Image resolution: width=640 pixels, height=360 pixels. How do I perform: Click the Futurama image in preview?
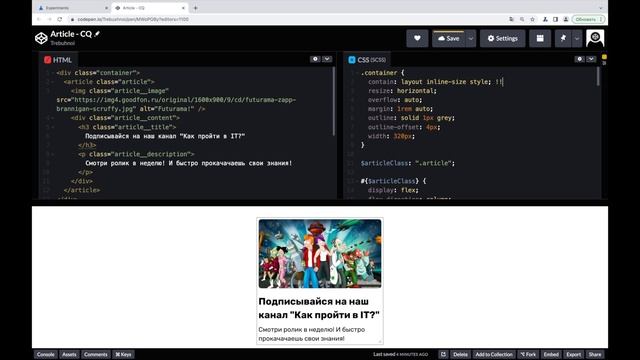point(320,253)
